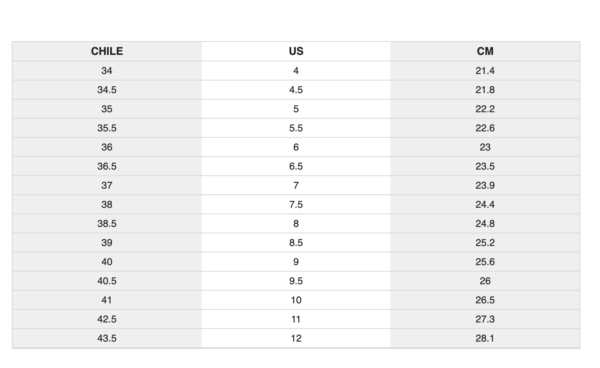Select Chile size 34 cell
This screenshot has height=368, width=600.
point(107,71)
